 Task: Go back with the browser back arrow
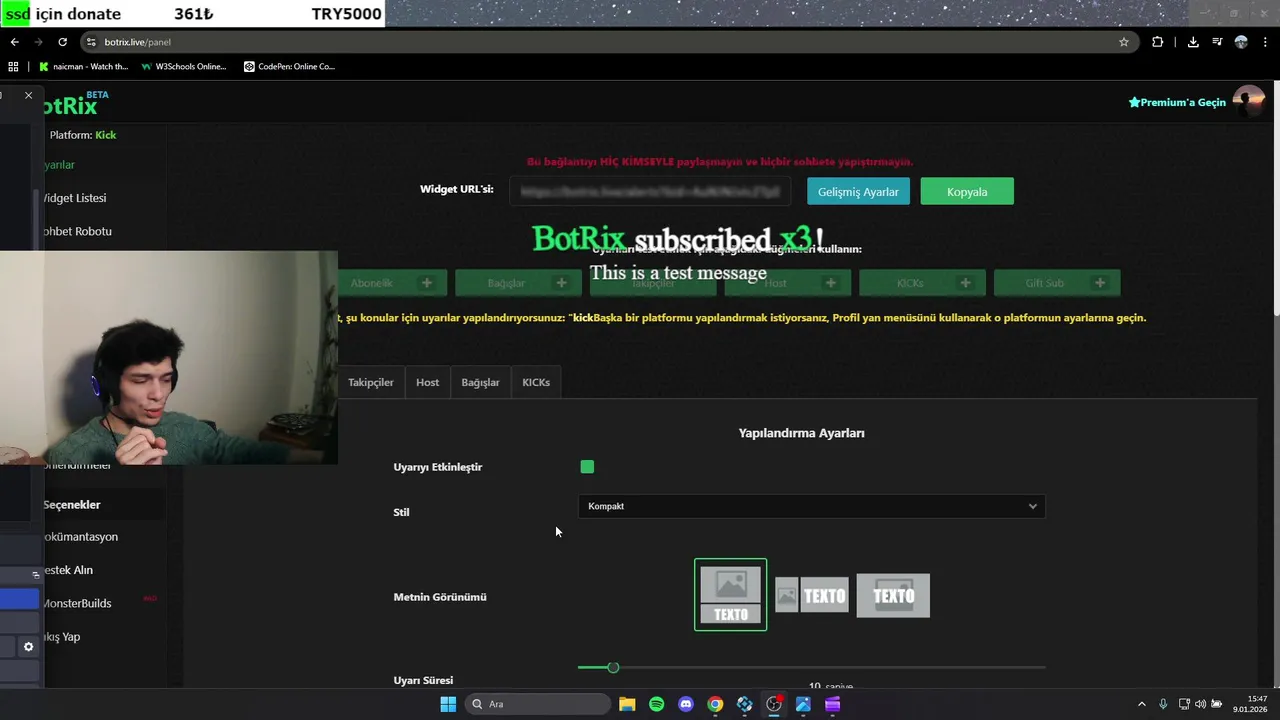(14, 42)
